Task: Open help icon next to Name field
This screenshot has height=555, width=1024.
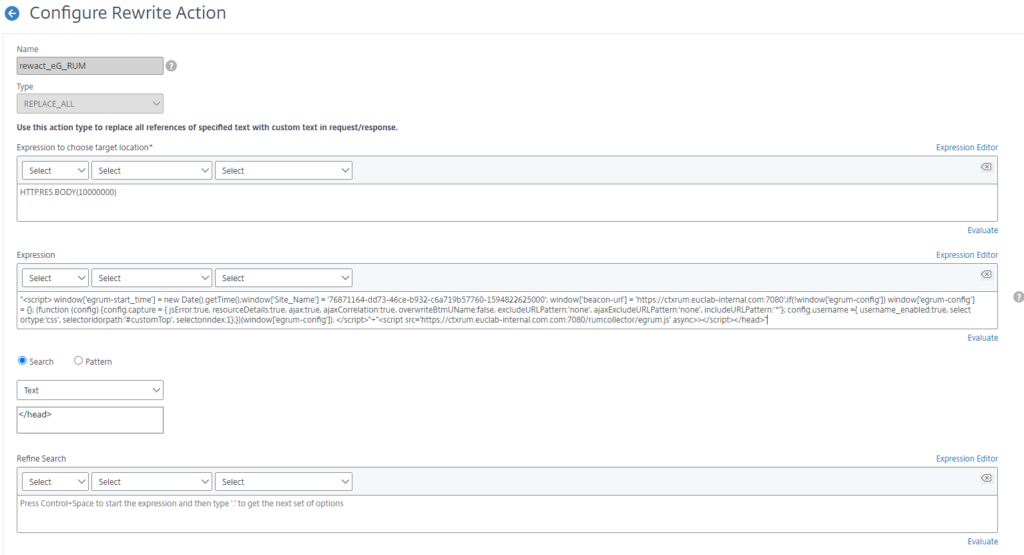Action: pyautogui.click(x=171, y=66)
